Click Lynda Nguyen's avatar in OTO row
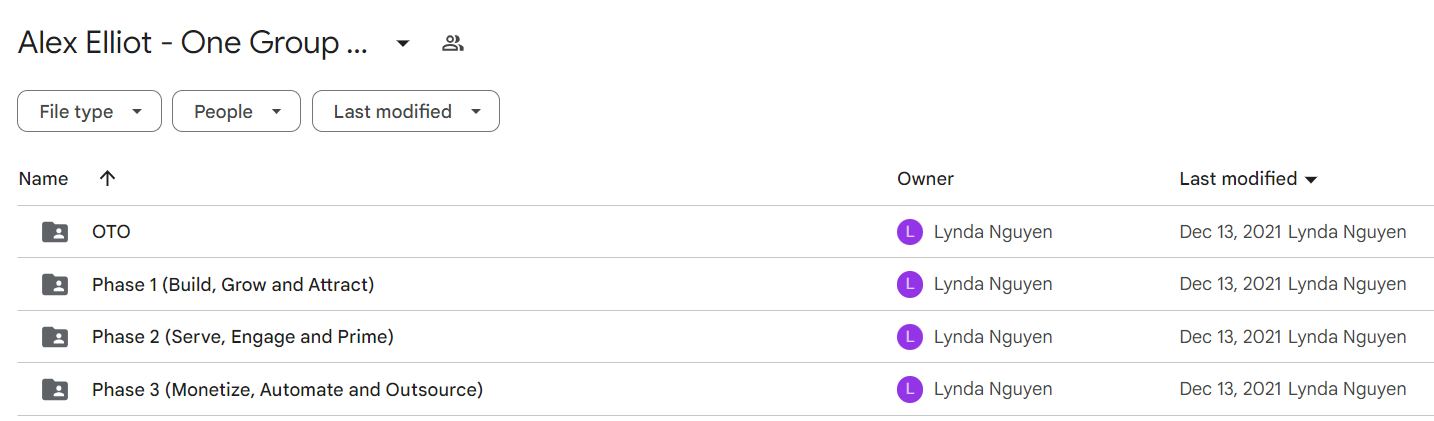Image resolution: width=1434 pixels, height=421 pixels. click(x=910, y=232)
